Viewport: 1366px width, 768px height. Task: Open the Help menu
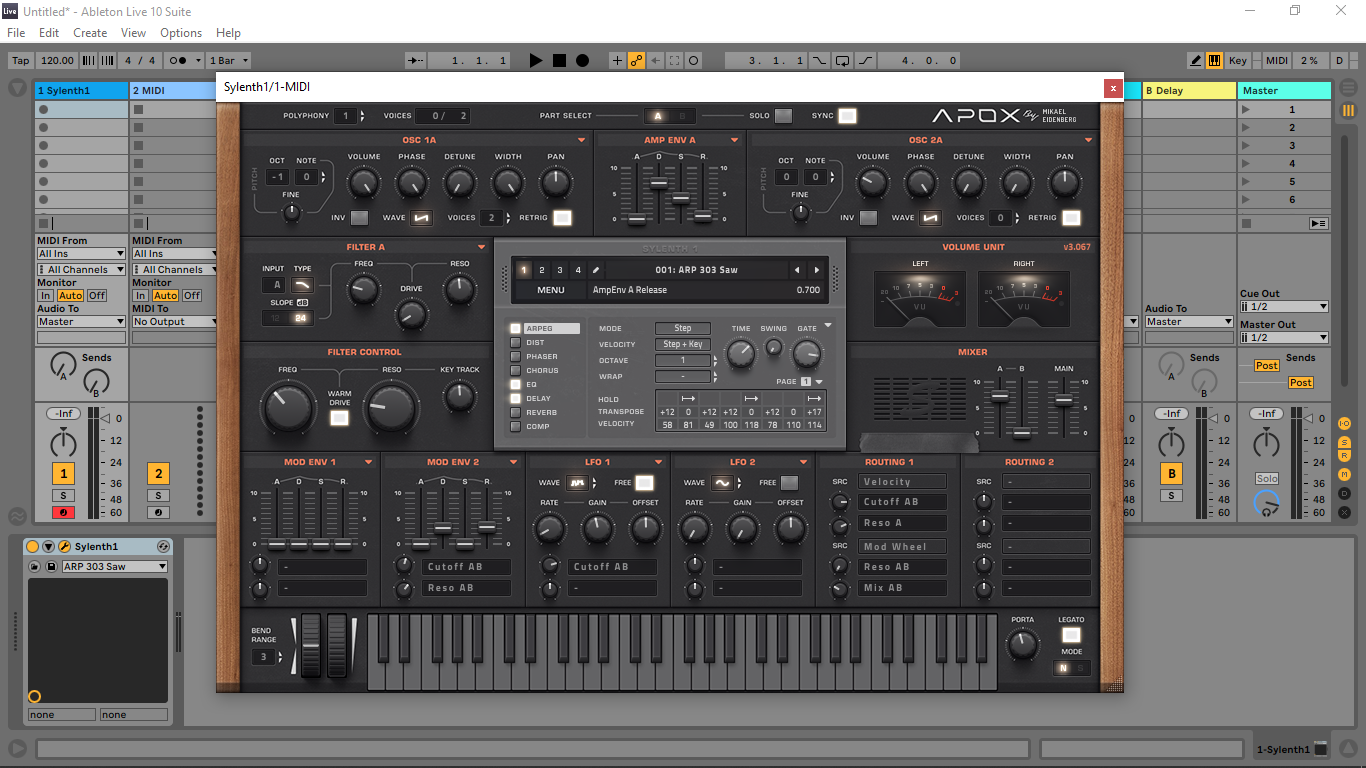point(228,33)
